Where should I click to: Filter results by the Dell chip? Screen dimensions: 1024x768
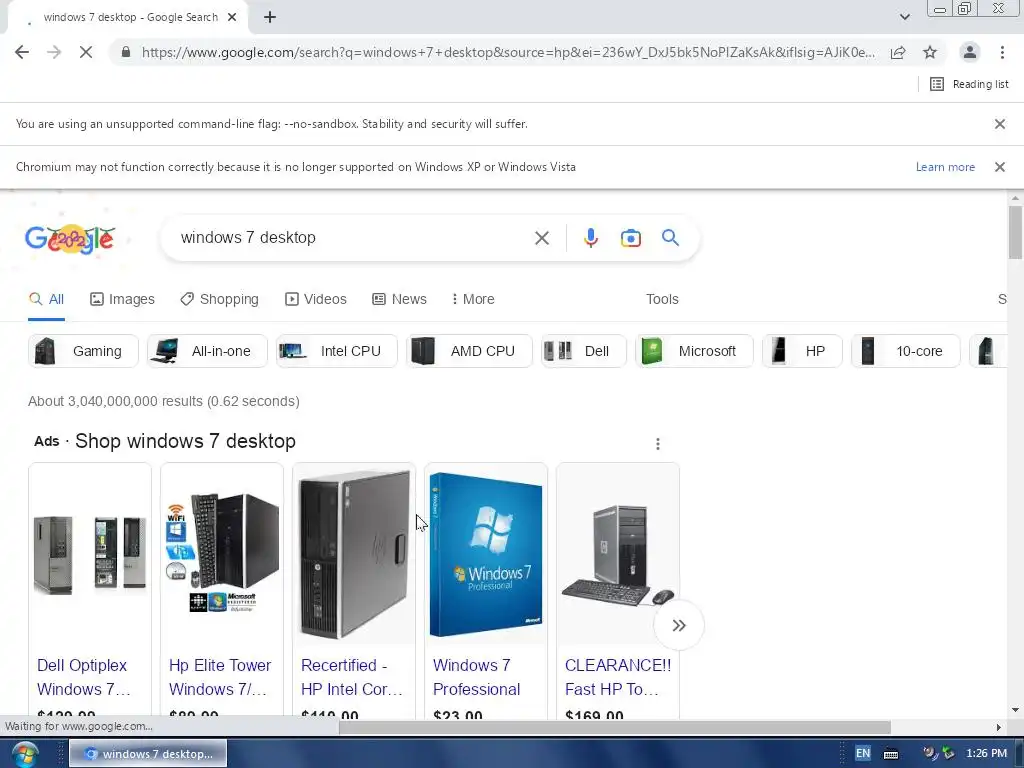tap(583, 351)
